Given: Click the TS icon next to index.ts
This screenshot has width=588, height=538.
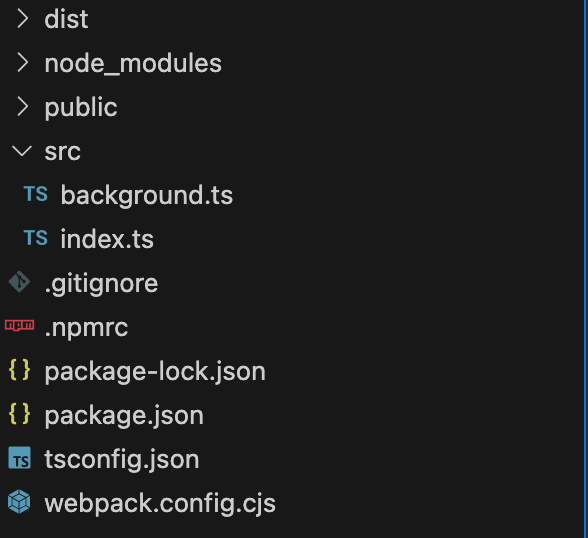Looking at the screenshot, I should (36, 238).
